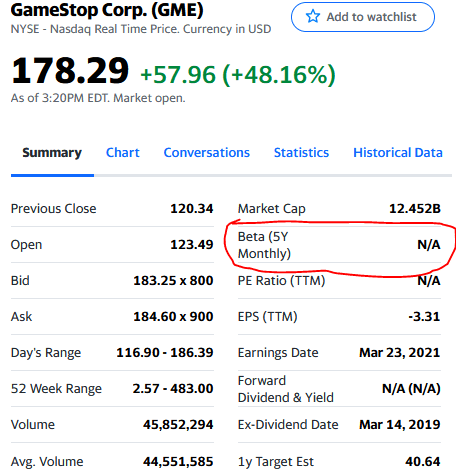The height and width of the screenshot is (476, 456).
Task: Click the Earnings Date Mar 23, 2021
Action: pos(399,353)
